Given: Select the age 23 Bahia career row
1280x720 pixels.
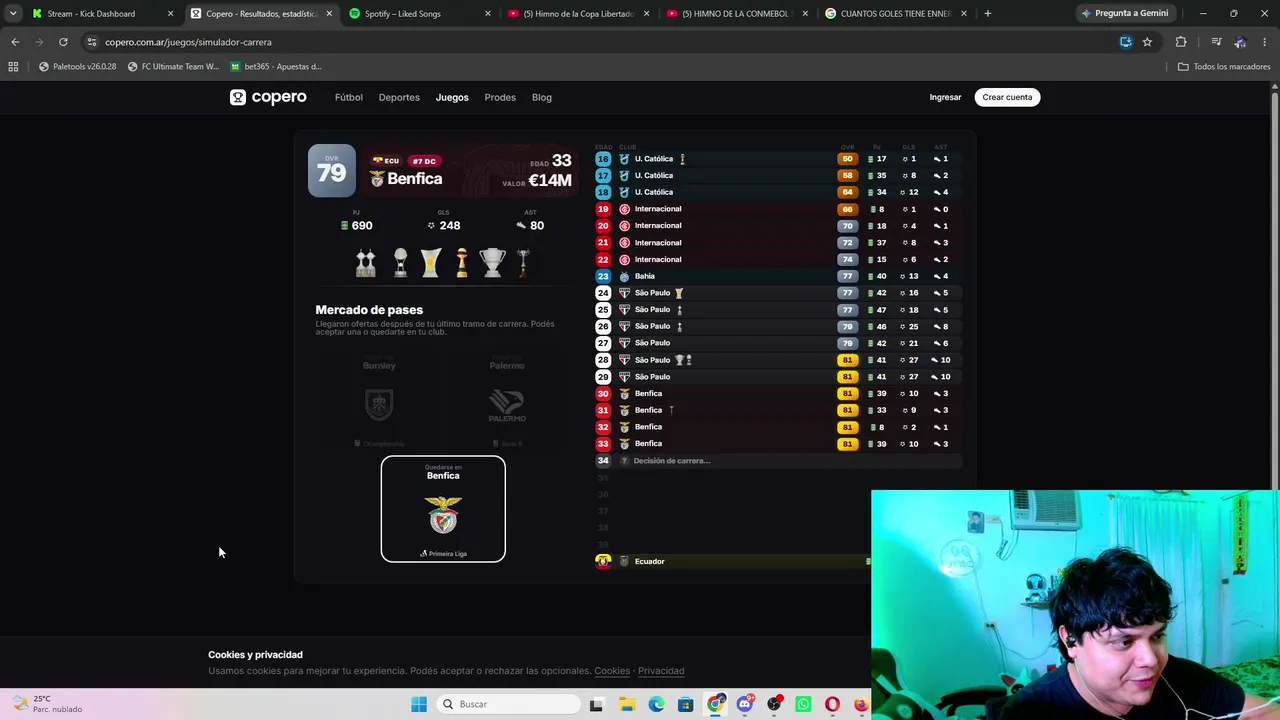Looking at the screenshot, I should click(778, 276).
